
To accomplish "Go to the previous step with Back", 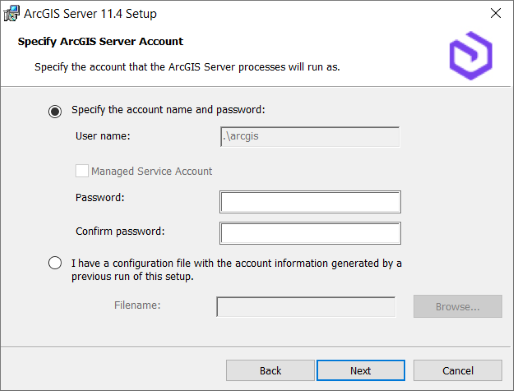I will click(x=270, y=370).
